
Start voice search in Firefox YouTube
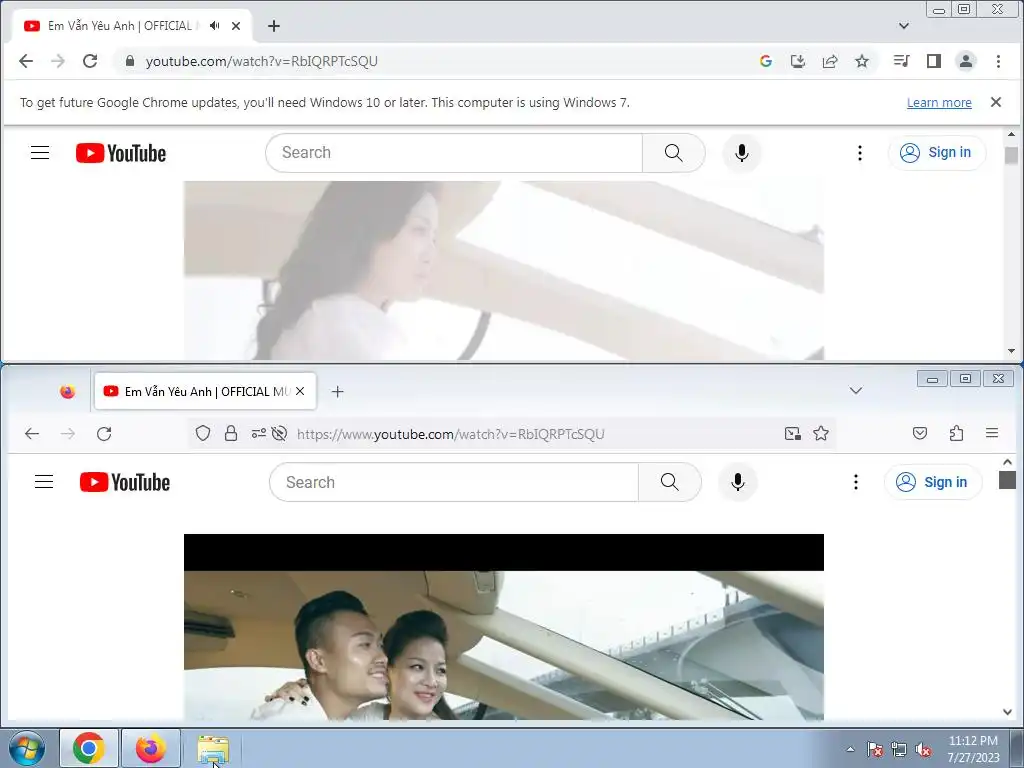(x=738, y=482)
